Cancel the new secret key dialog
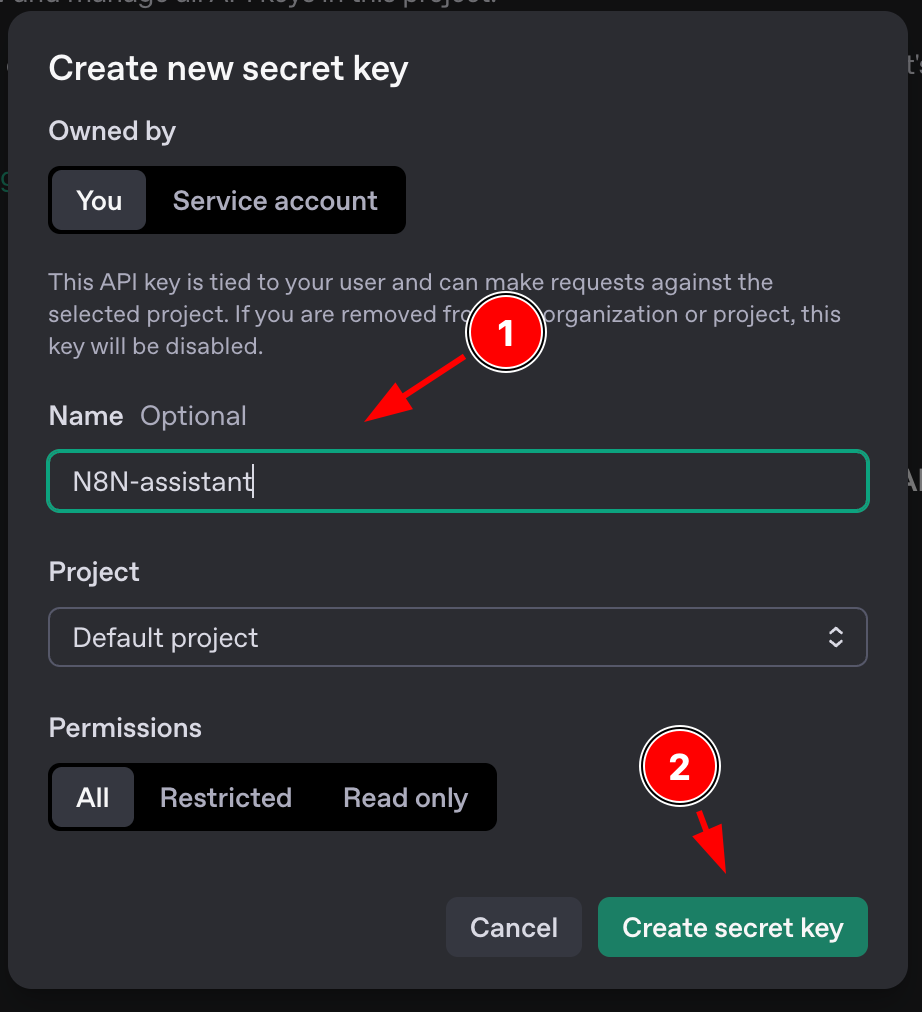This screenshot has height=1012, width=922. 514,927
